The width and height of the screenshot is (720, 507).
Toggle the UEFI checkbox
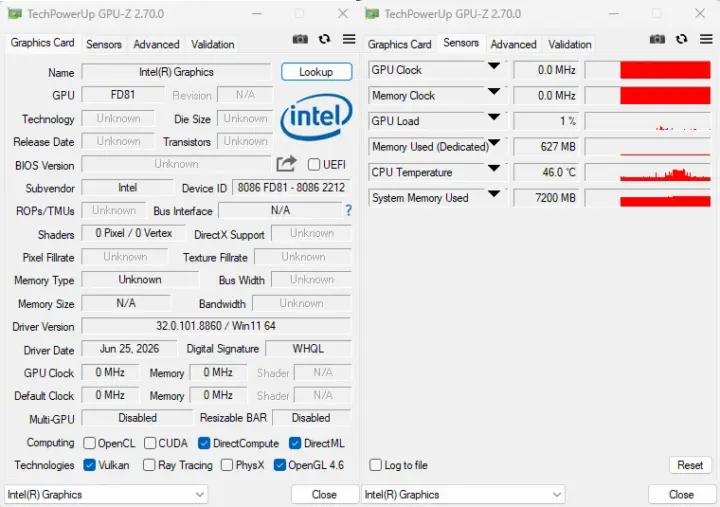point(314,164)
